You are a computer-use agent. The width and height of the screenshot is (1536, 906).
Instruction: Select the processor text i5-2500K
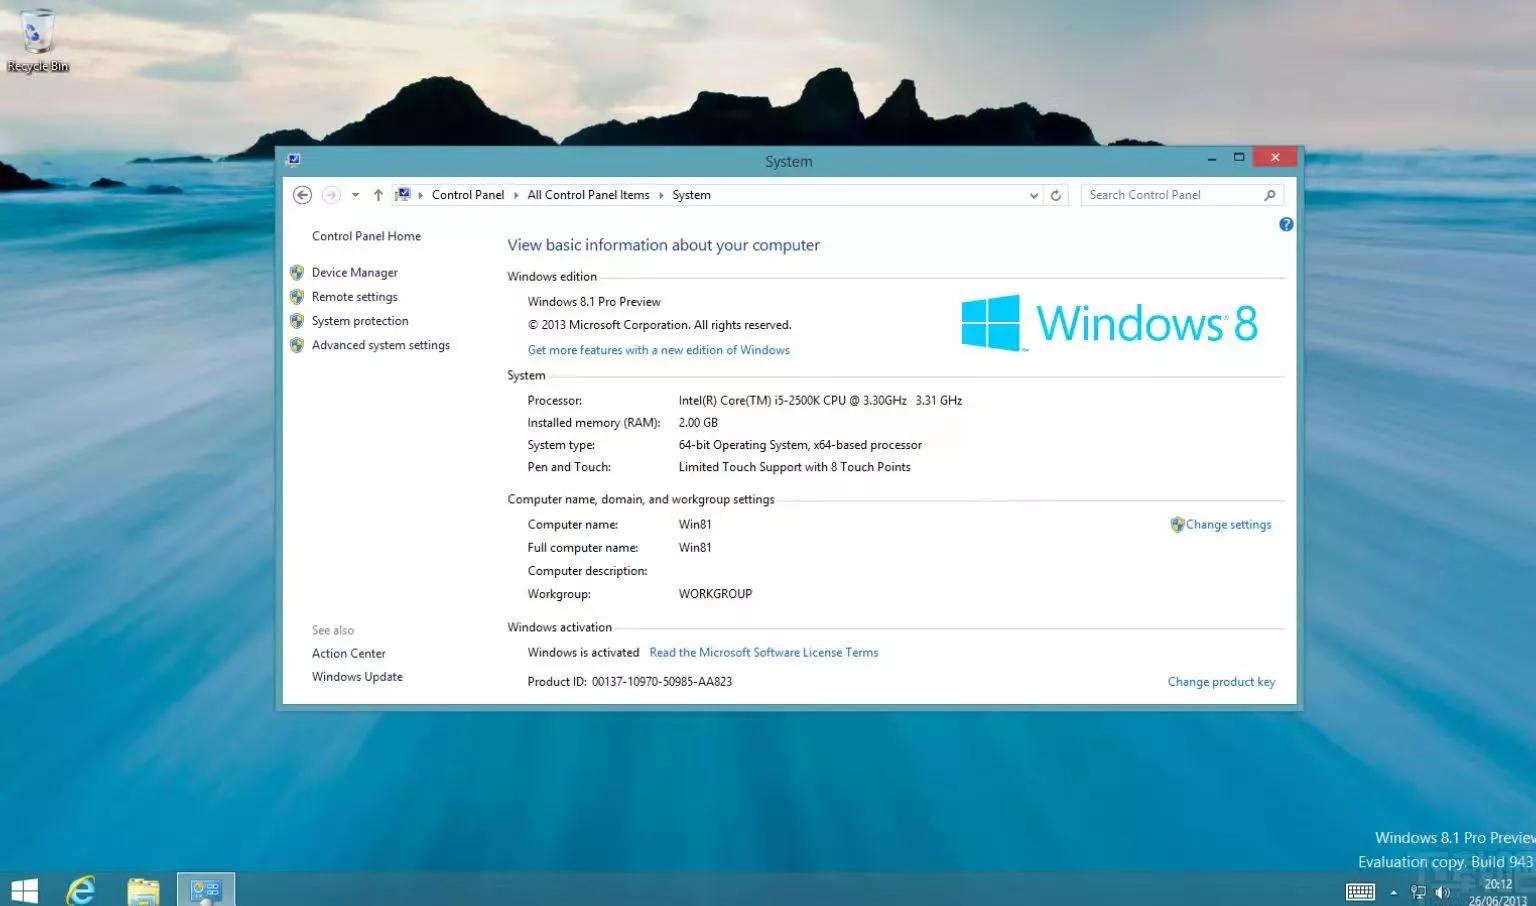[x=820, y=400]
